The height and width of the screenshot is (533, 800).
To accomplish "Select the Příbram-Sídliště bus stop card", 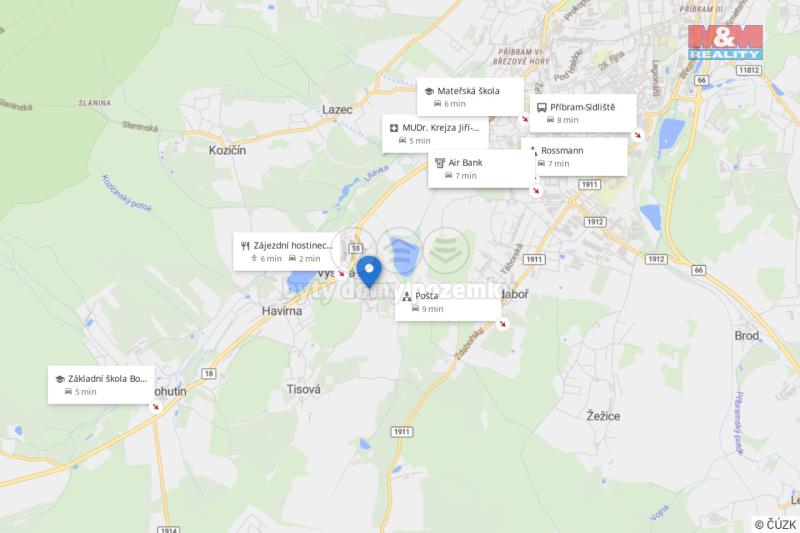I will click(x=583, y=113).
